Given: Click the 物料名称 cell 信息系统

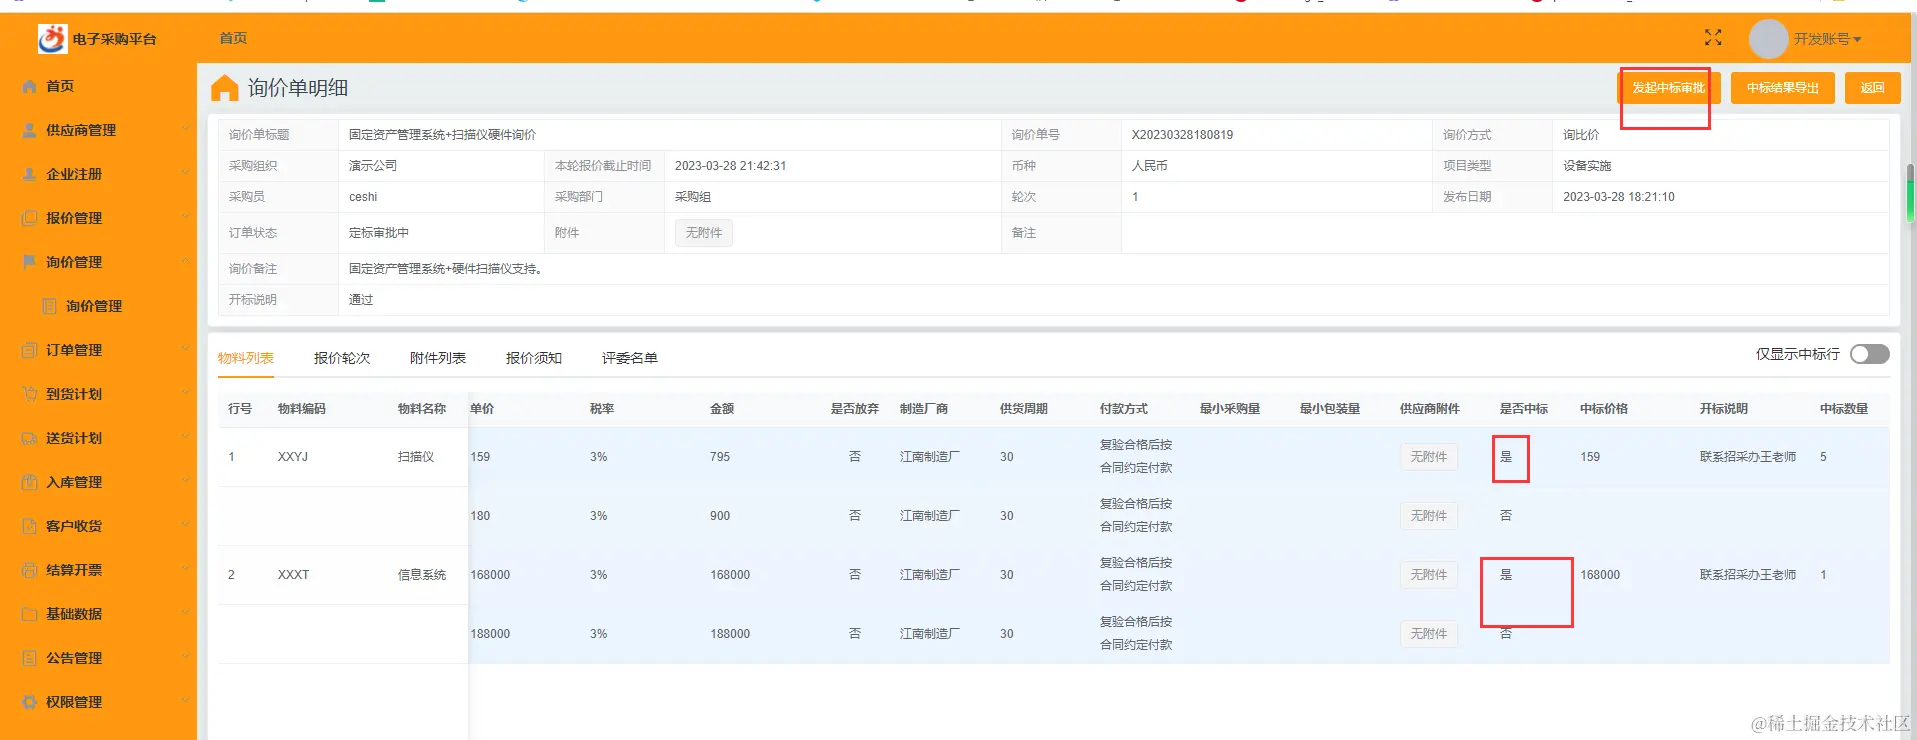Looking at the screenshot, I should coord(422,575).
